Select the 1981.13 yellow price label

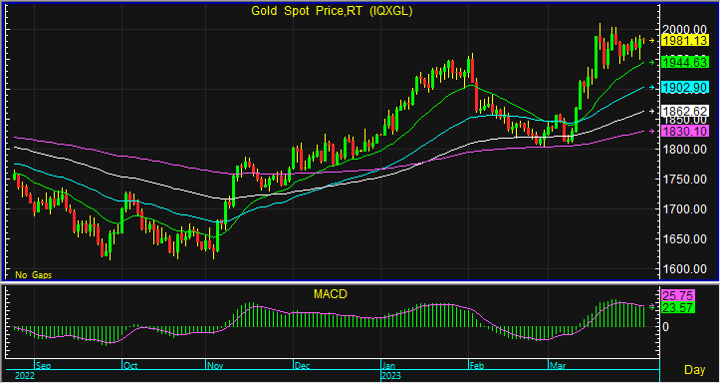(x=685, y=41)
